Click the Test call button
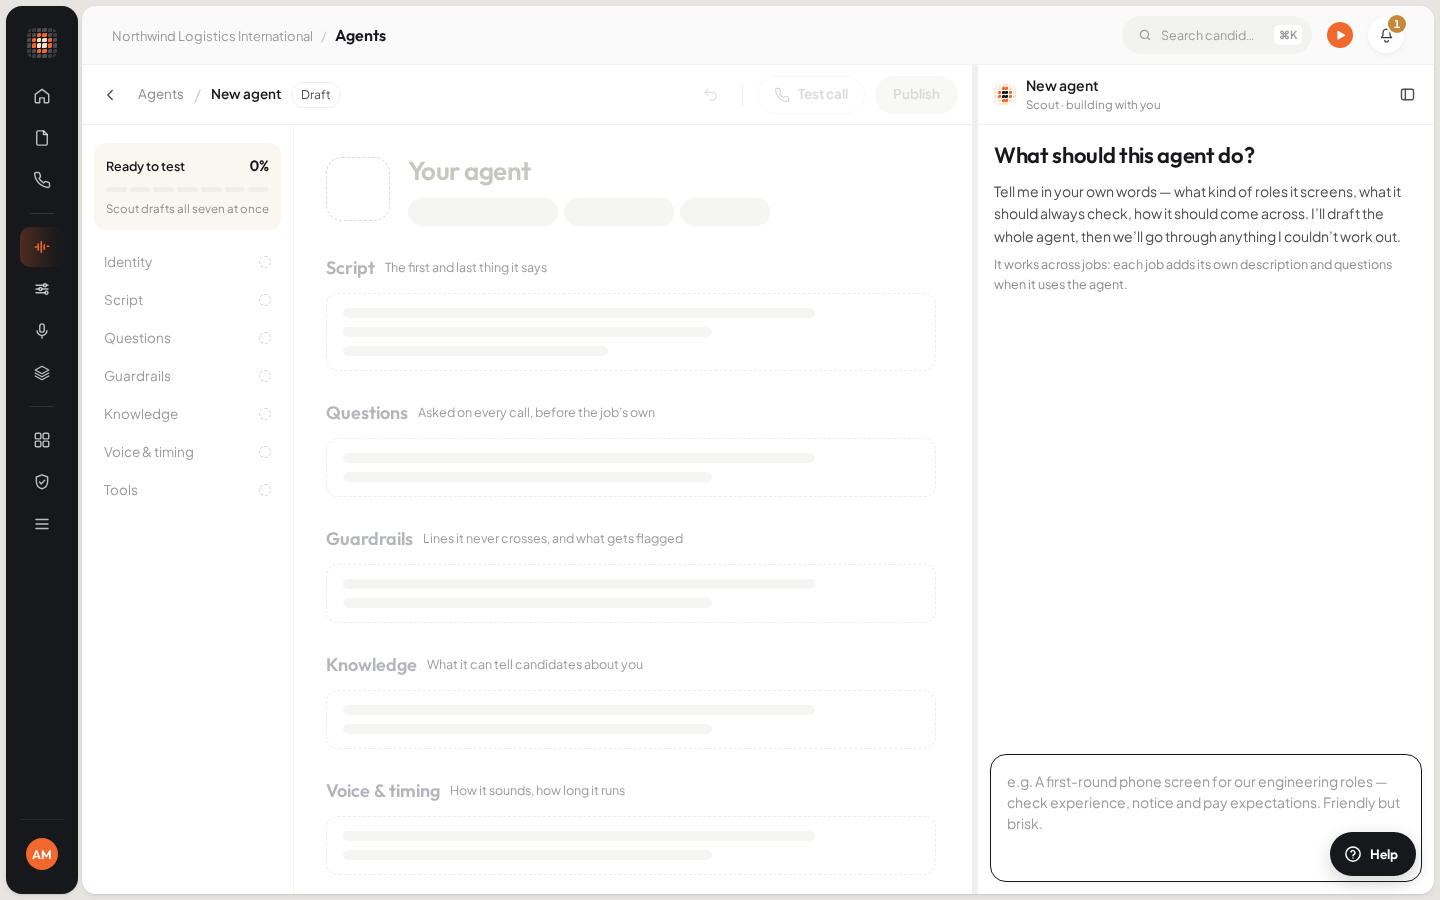 pyautogui.click(x=811, y=95)
